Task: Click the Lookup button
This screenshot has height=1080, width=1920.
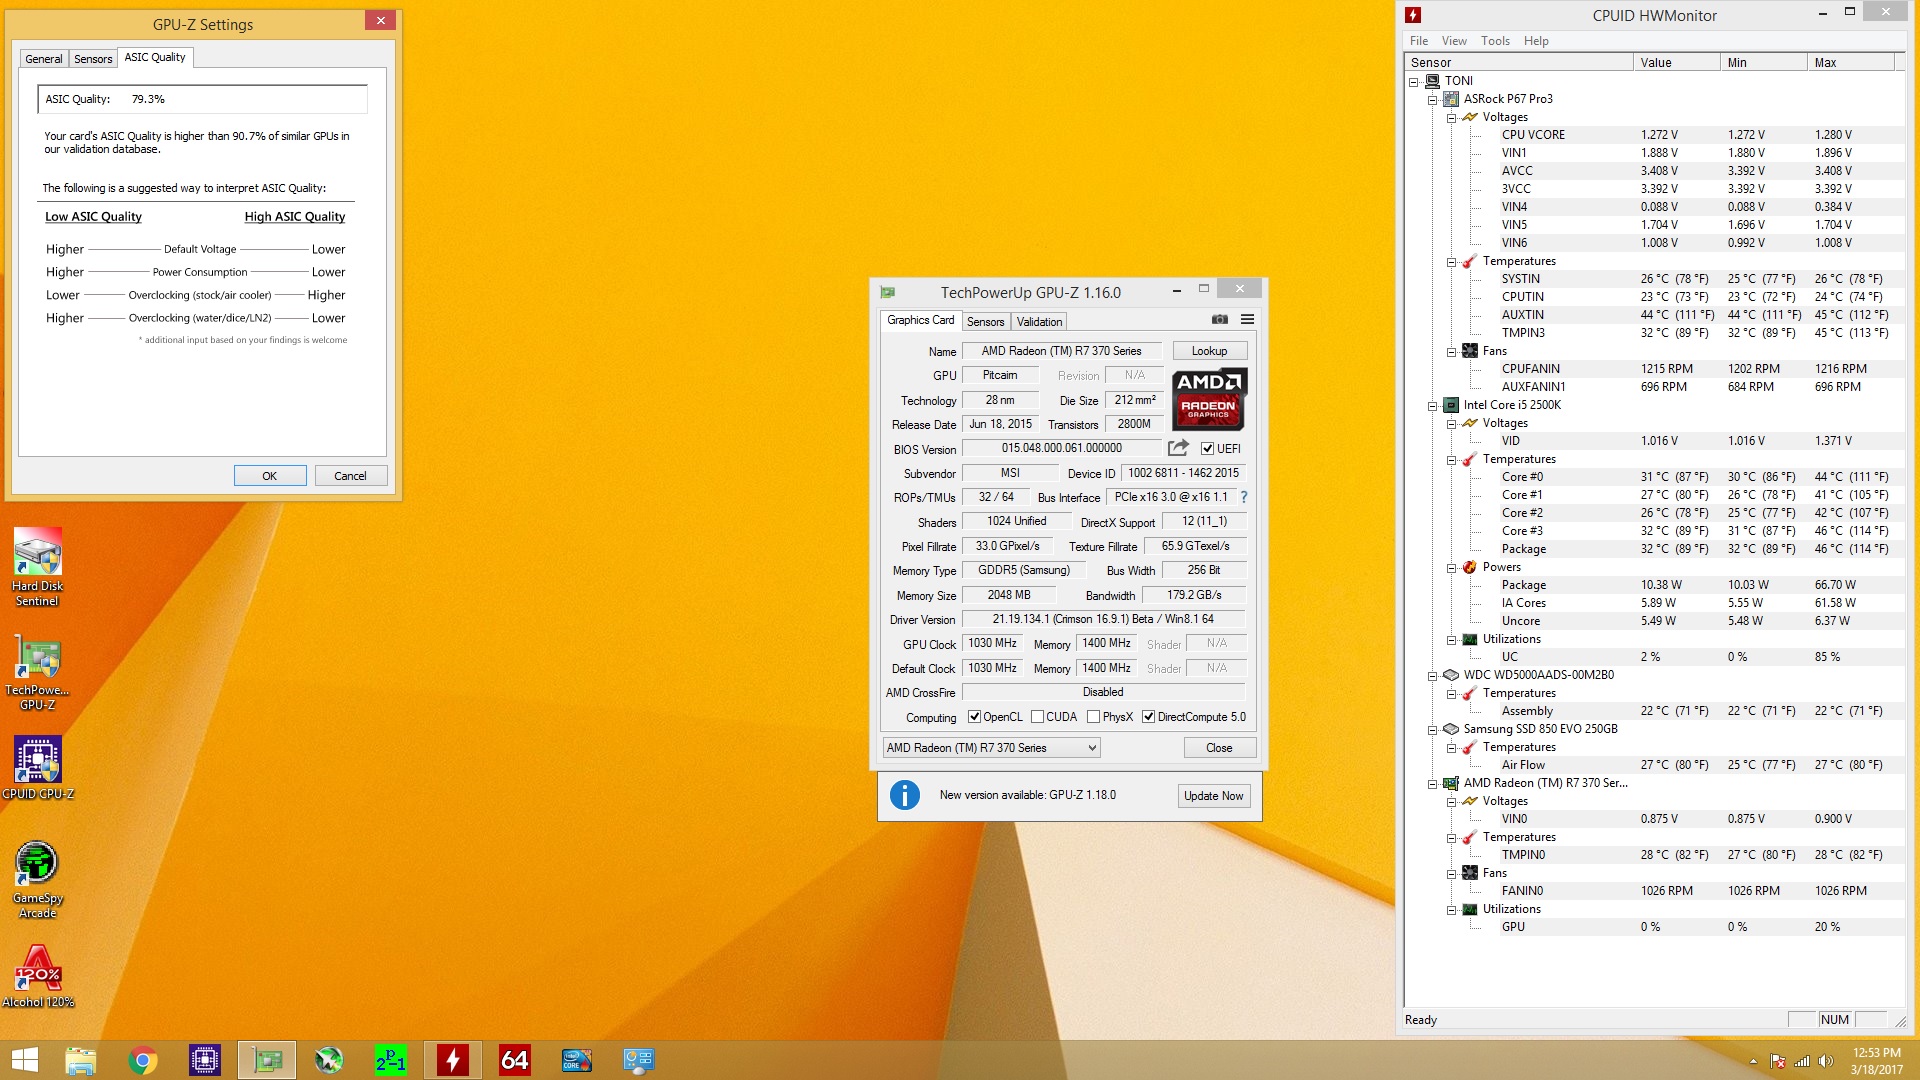Action: coord(1209,351)
